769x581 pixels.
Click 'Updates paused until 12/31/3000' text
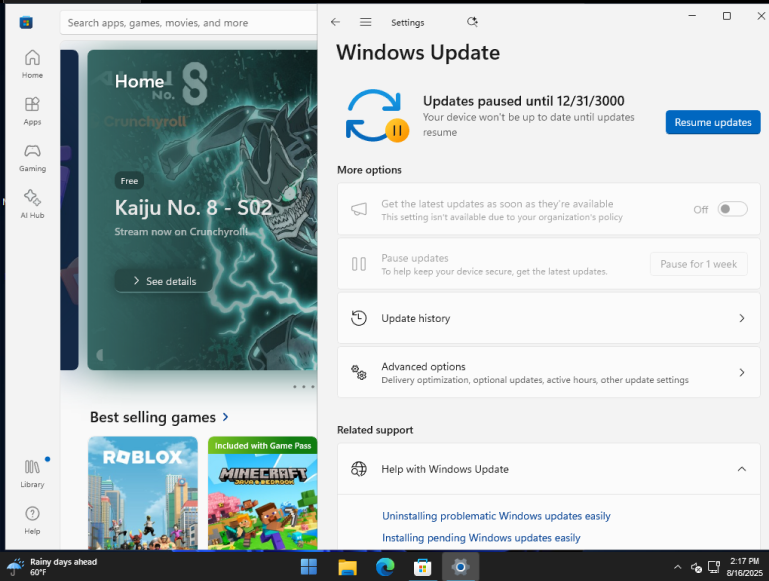(523, 101)
